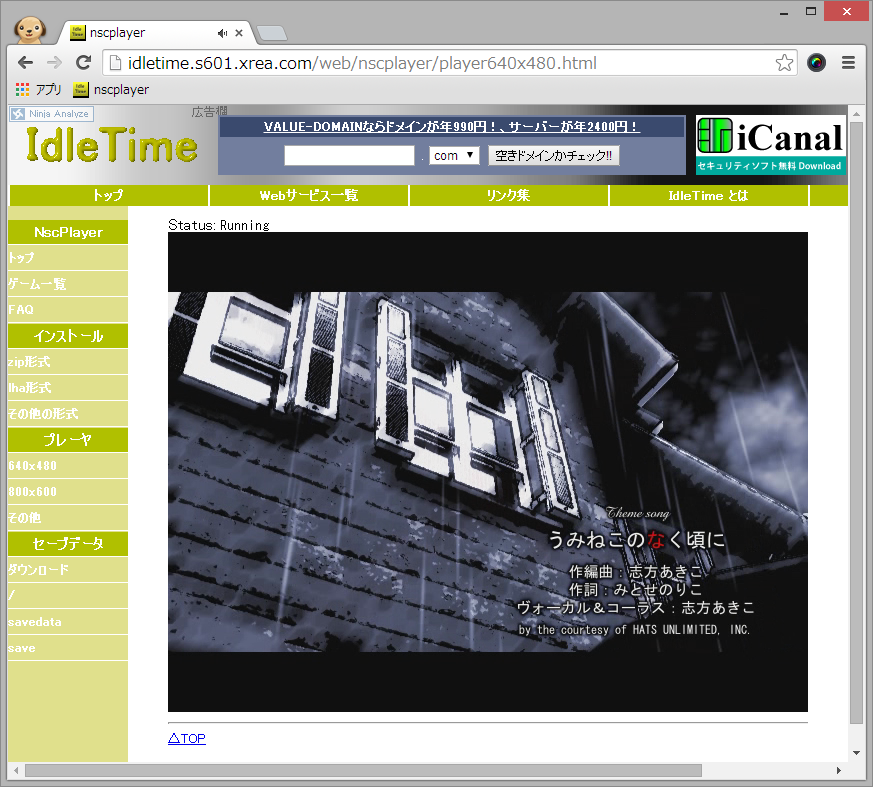Minimize the browser window
The image size is (873, 787).
pyautogui.click(x=784, y=12)
